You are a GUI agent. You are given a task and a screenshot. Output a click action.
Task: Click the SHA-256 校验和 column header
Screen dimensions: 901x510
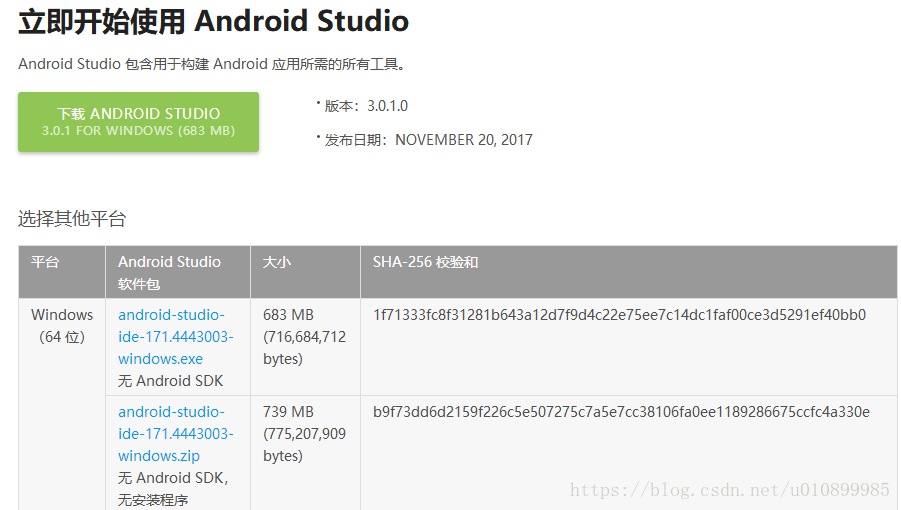426,262
